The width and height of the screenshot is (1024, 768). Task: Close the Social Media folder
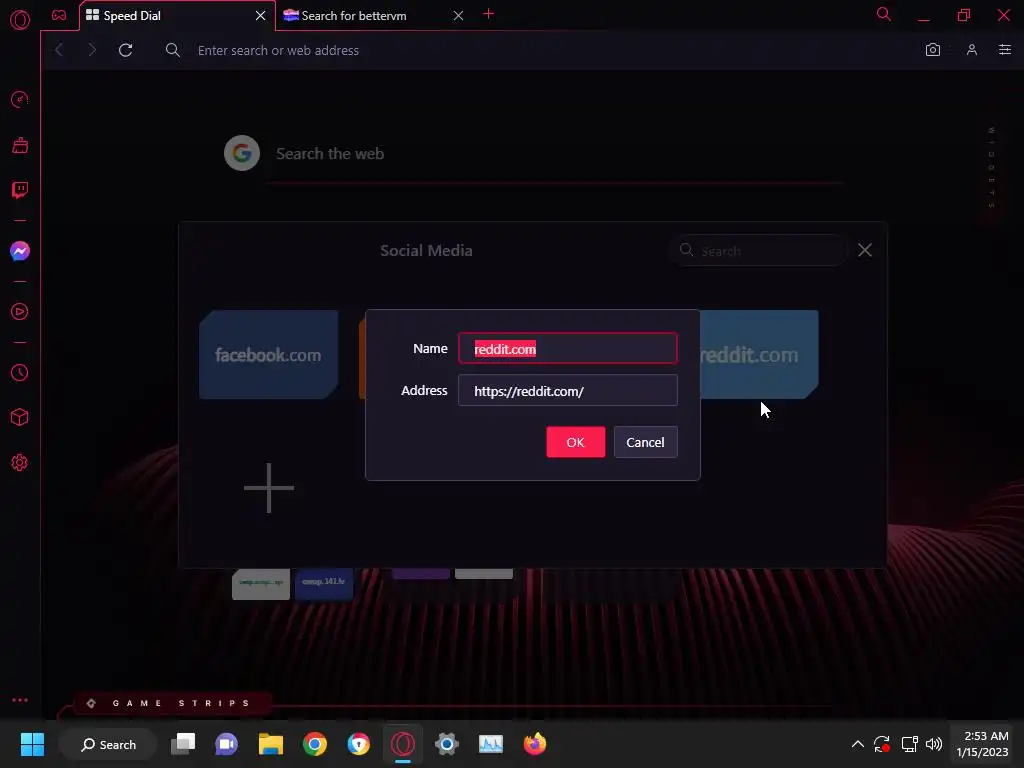(865, 250)
